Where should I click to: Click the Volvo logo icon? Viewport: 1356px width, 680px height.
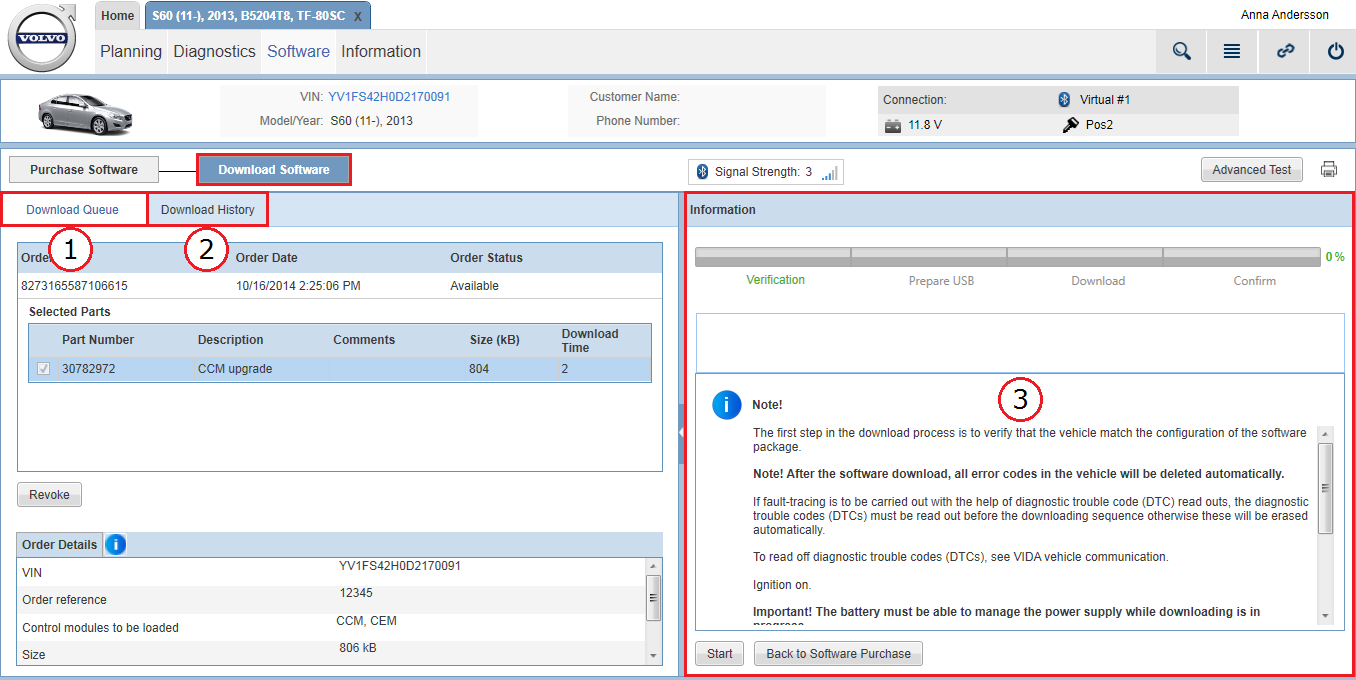[x=42, y=38]
